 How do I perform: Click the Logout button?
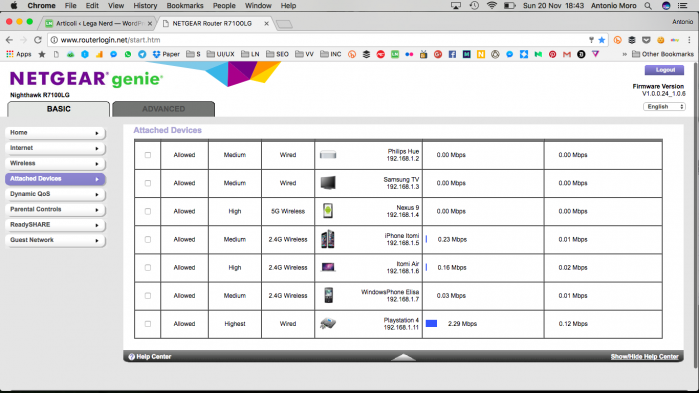[x=664, y=70]
